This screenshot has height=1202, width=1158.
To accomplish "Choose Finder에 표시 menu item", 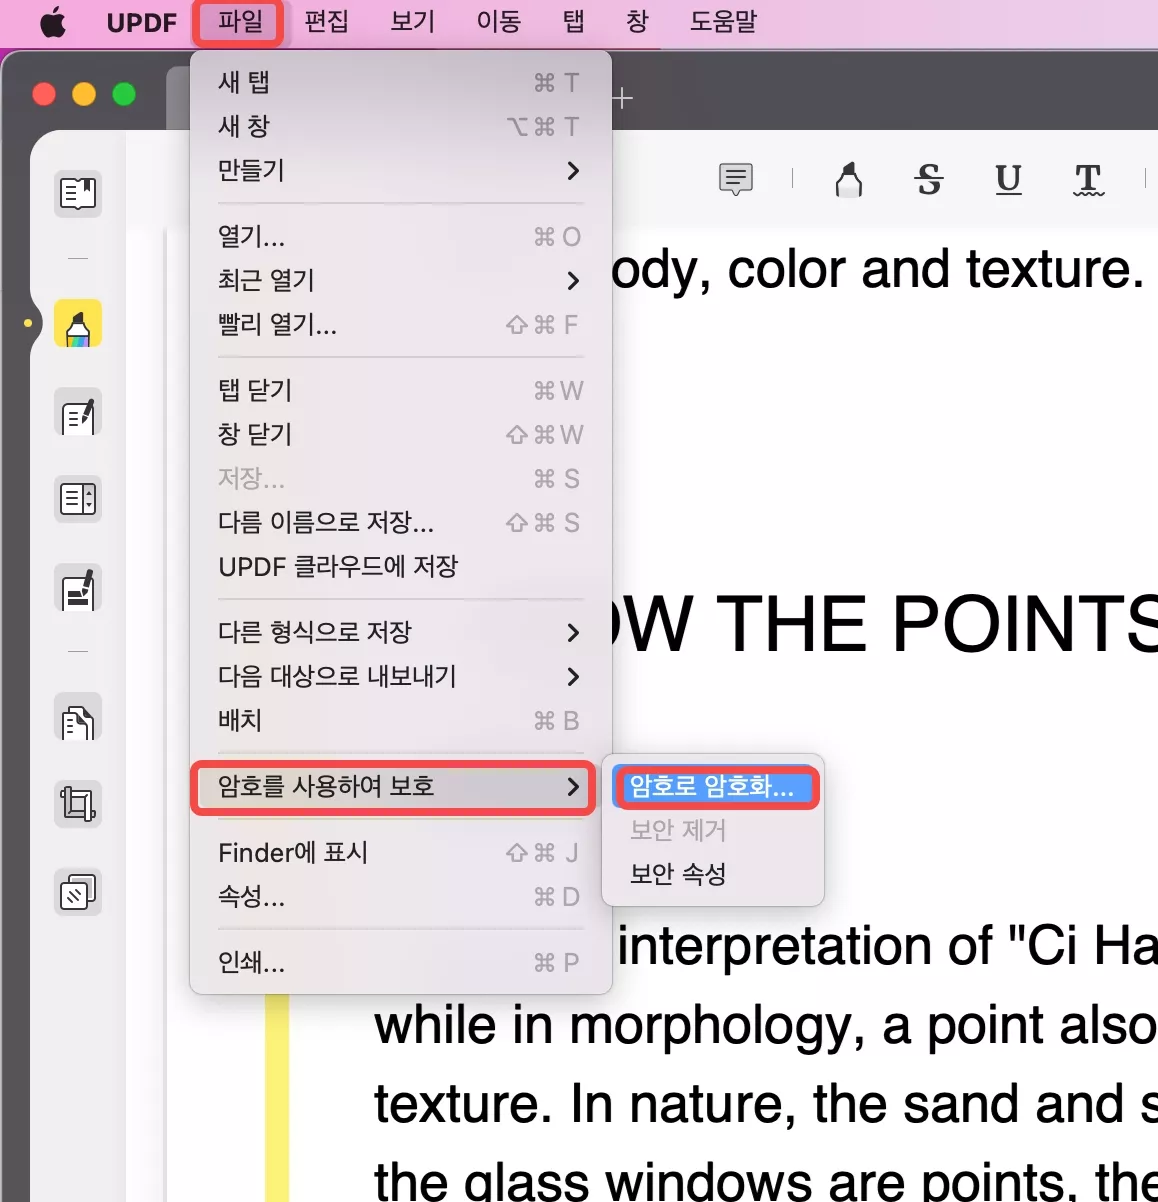I will click(x=400, y=852).
